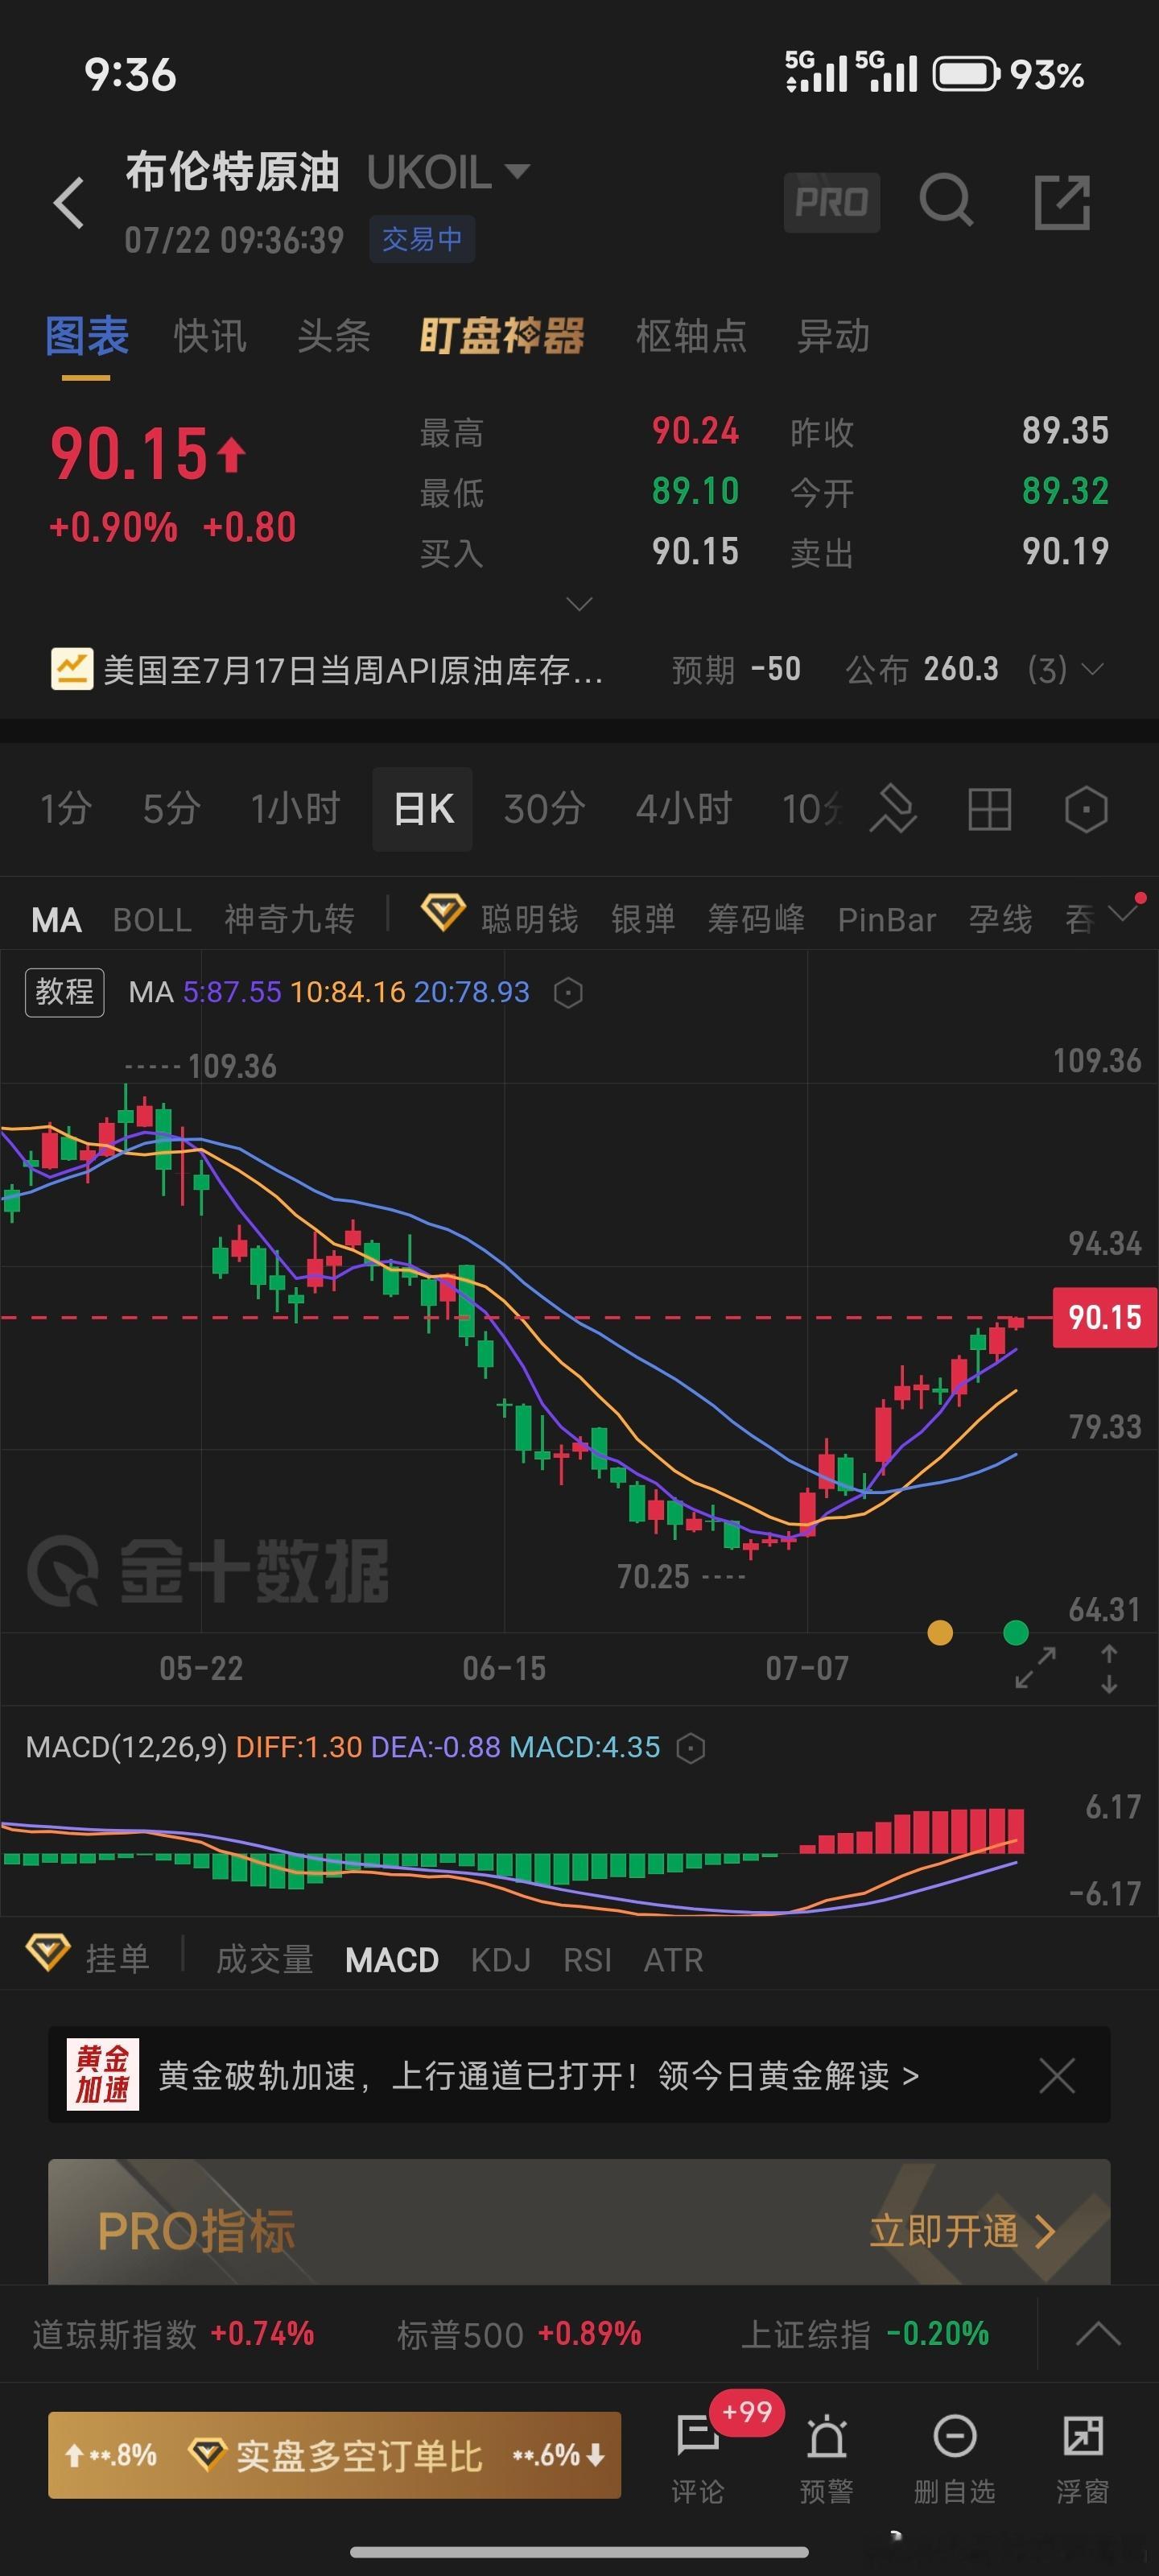The width and height of the screenshot is (1159, 2576).
Task: Select 30分 timeframe
Action: coord(545,809)
